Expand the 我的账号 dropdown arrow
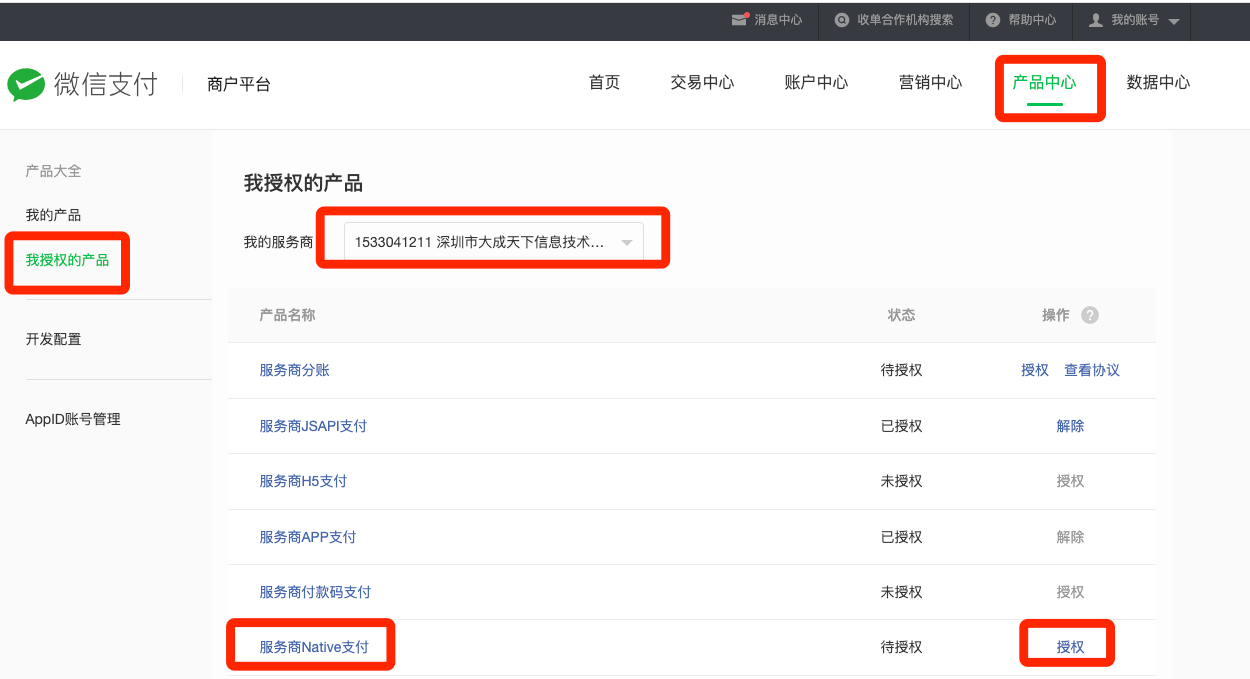Screen dimensions: 1250x679 (x=1174, y=21)
